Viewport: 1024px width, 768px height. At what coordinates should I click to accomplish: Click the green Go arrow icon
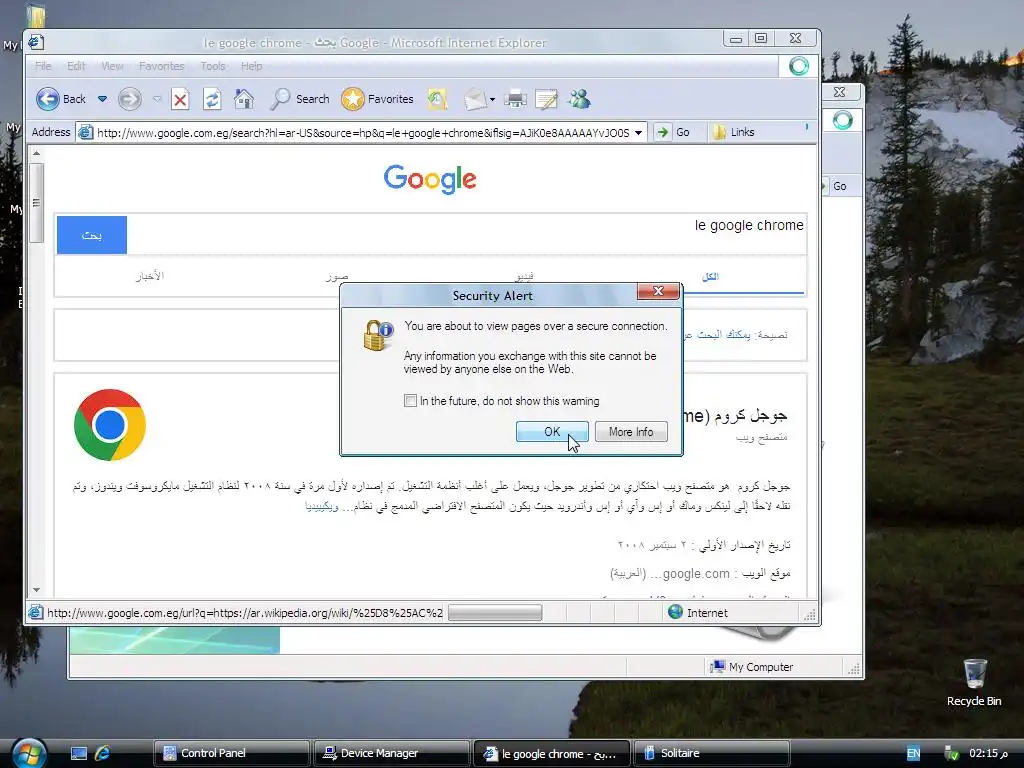[662, 132]
